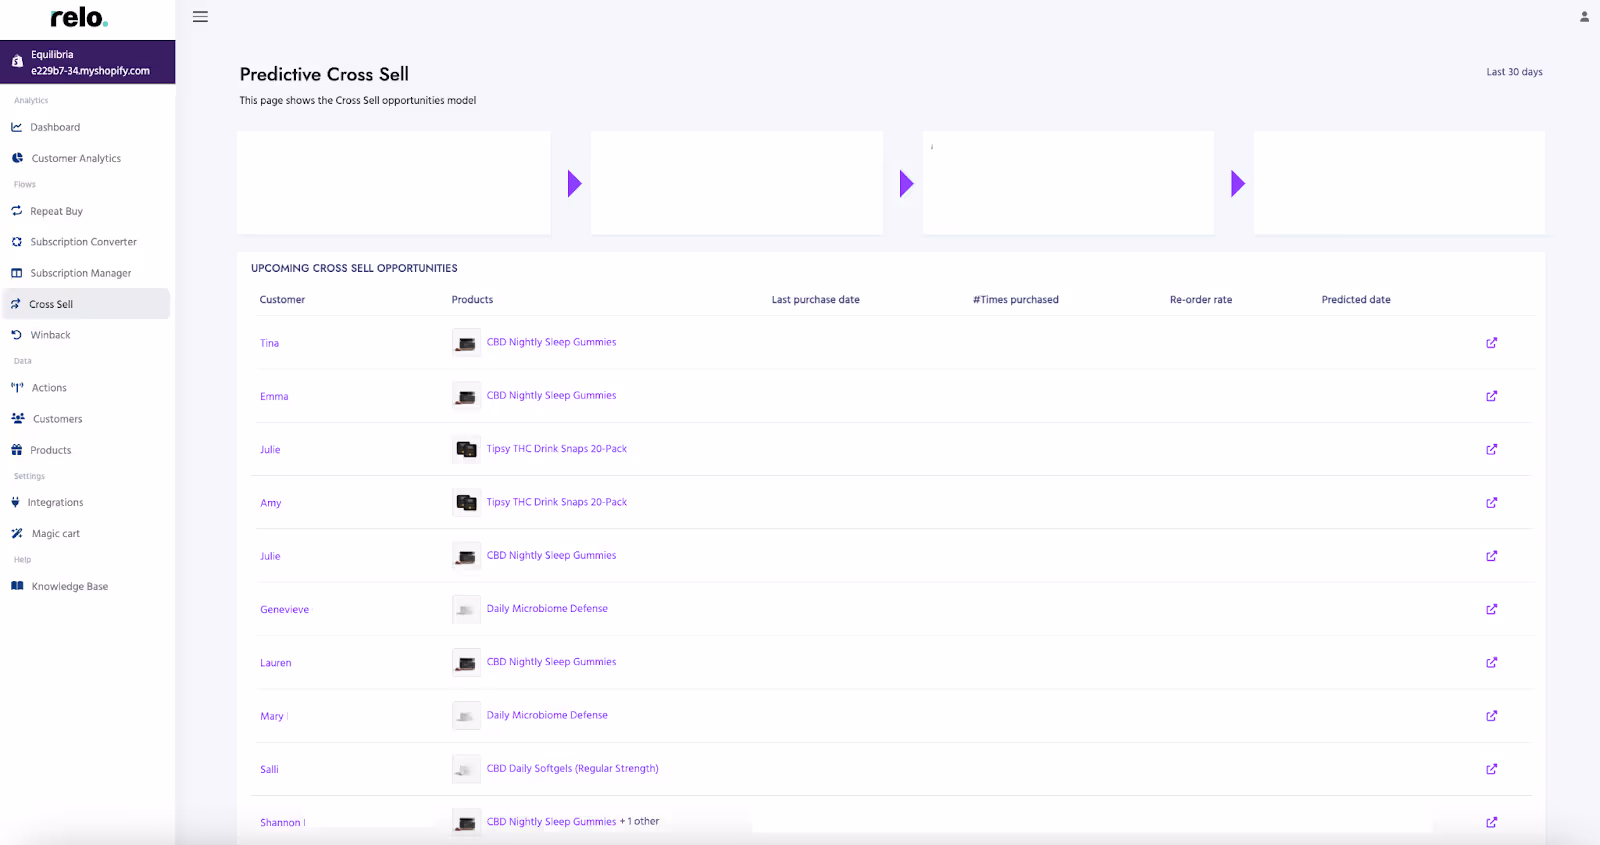Viewport: 1600px width, 845px height.
Task: Click the Customers people icon
Action: [18, 419]
